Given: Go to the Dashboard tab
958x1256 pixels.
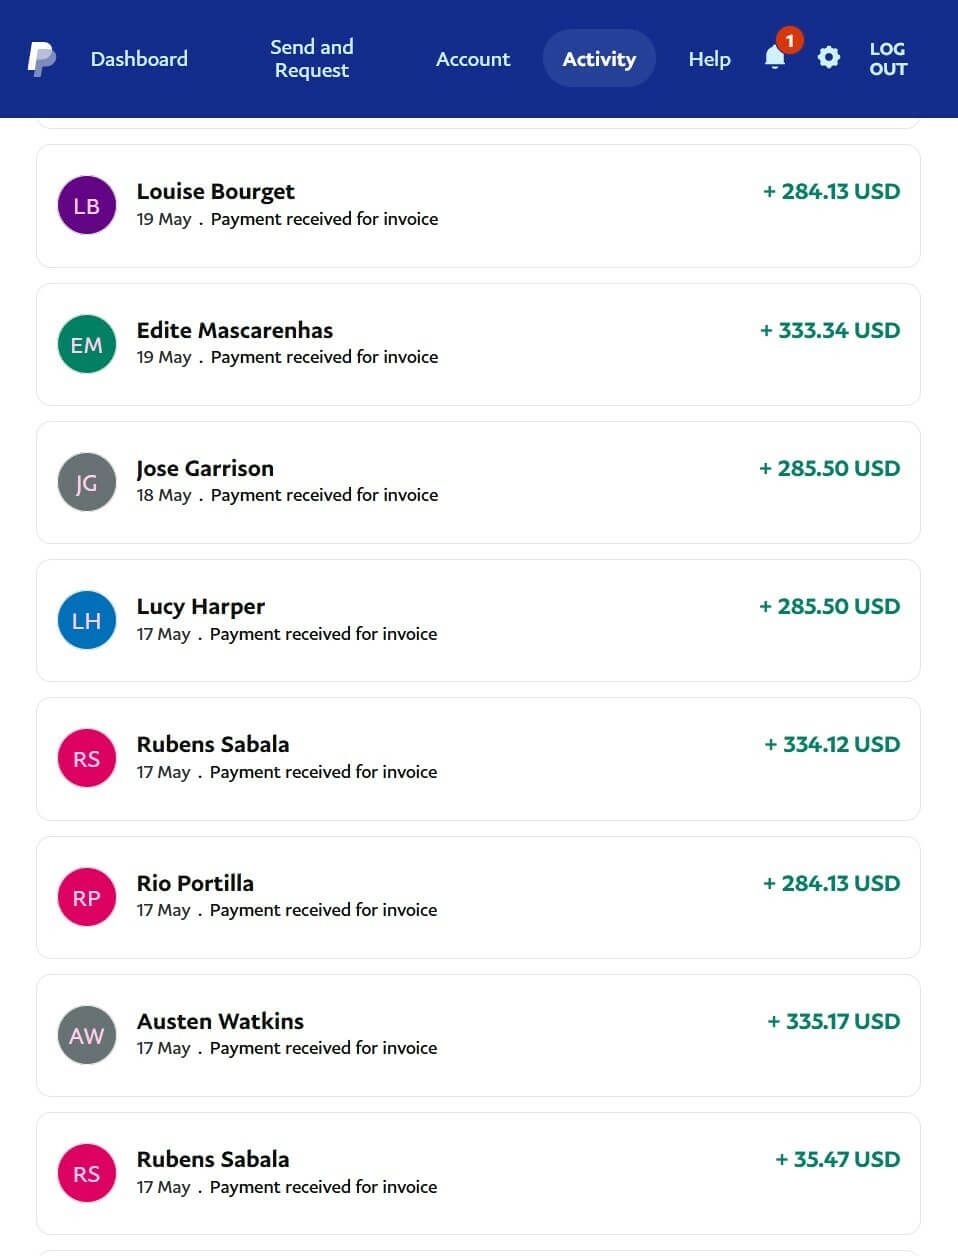Looking at the screenshot, I should 139,59.
